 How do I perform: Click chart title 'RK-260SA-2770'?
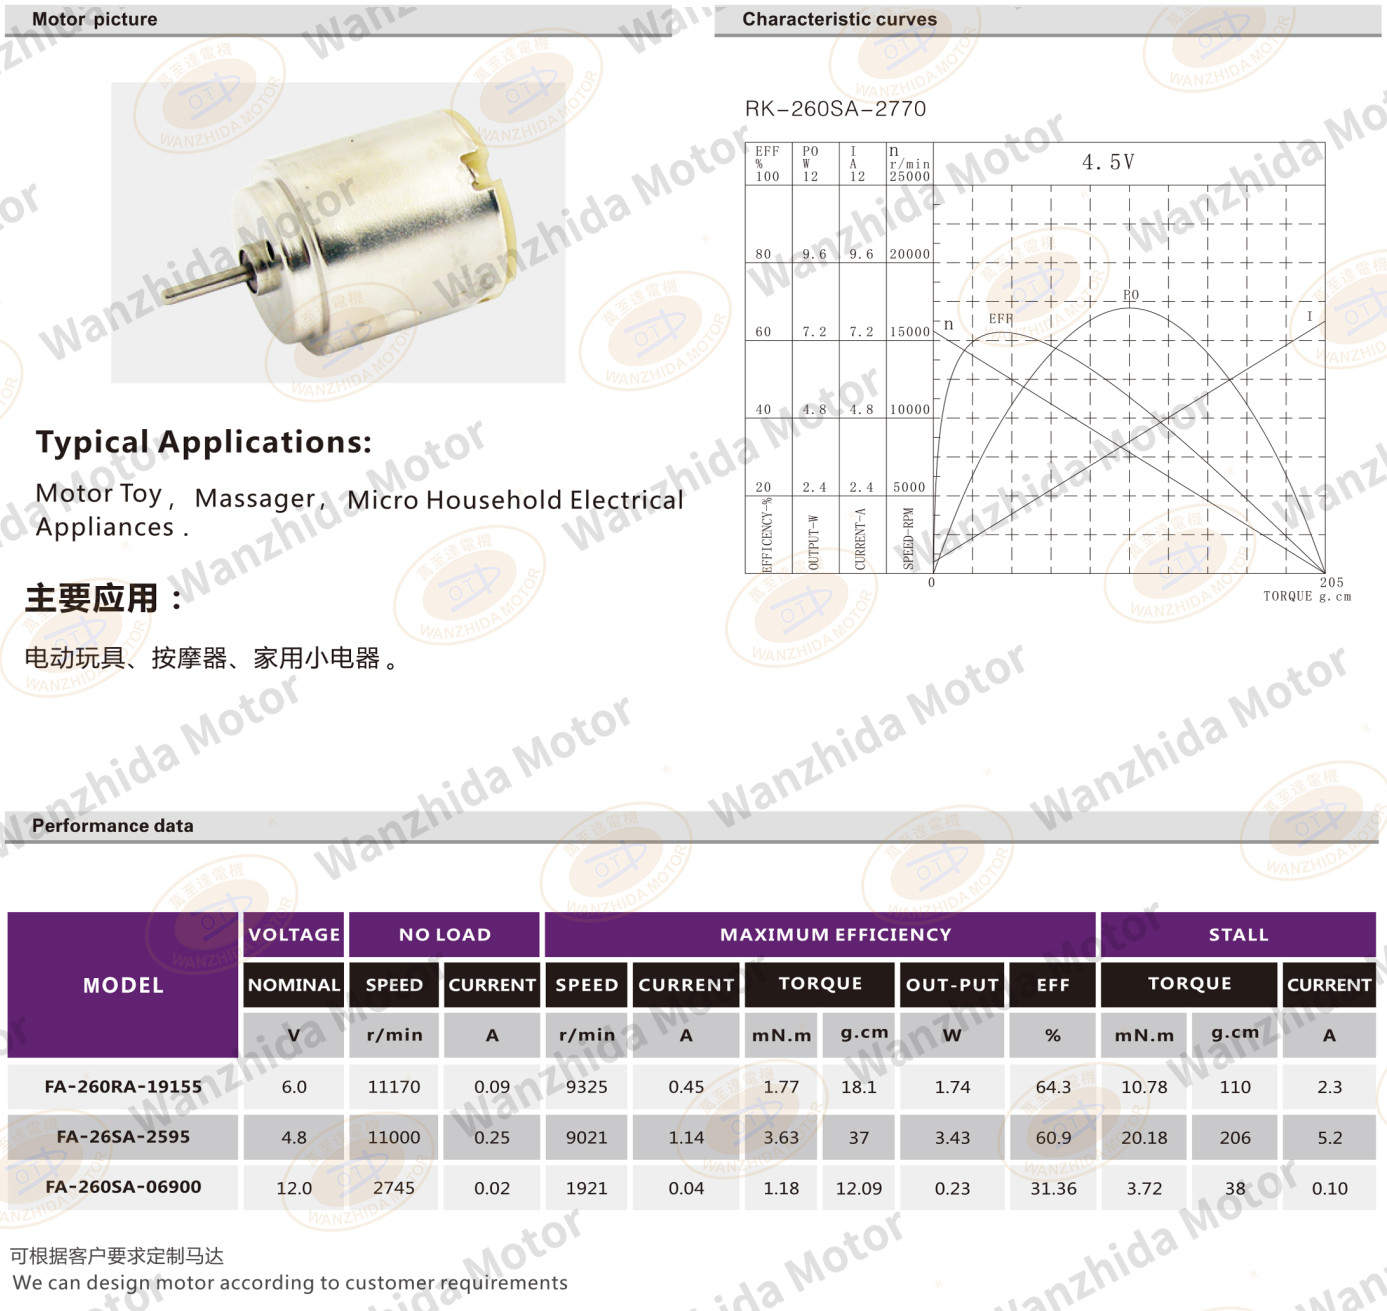835,109
